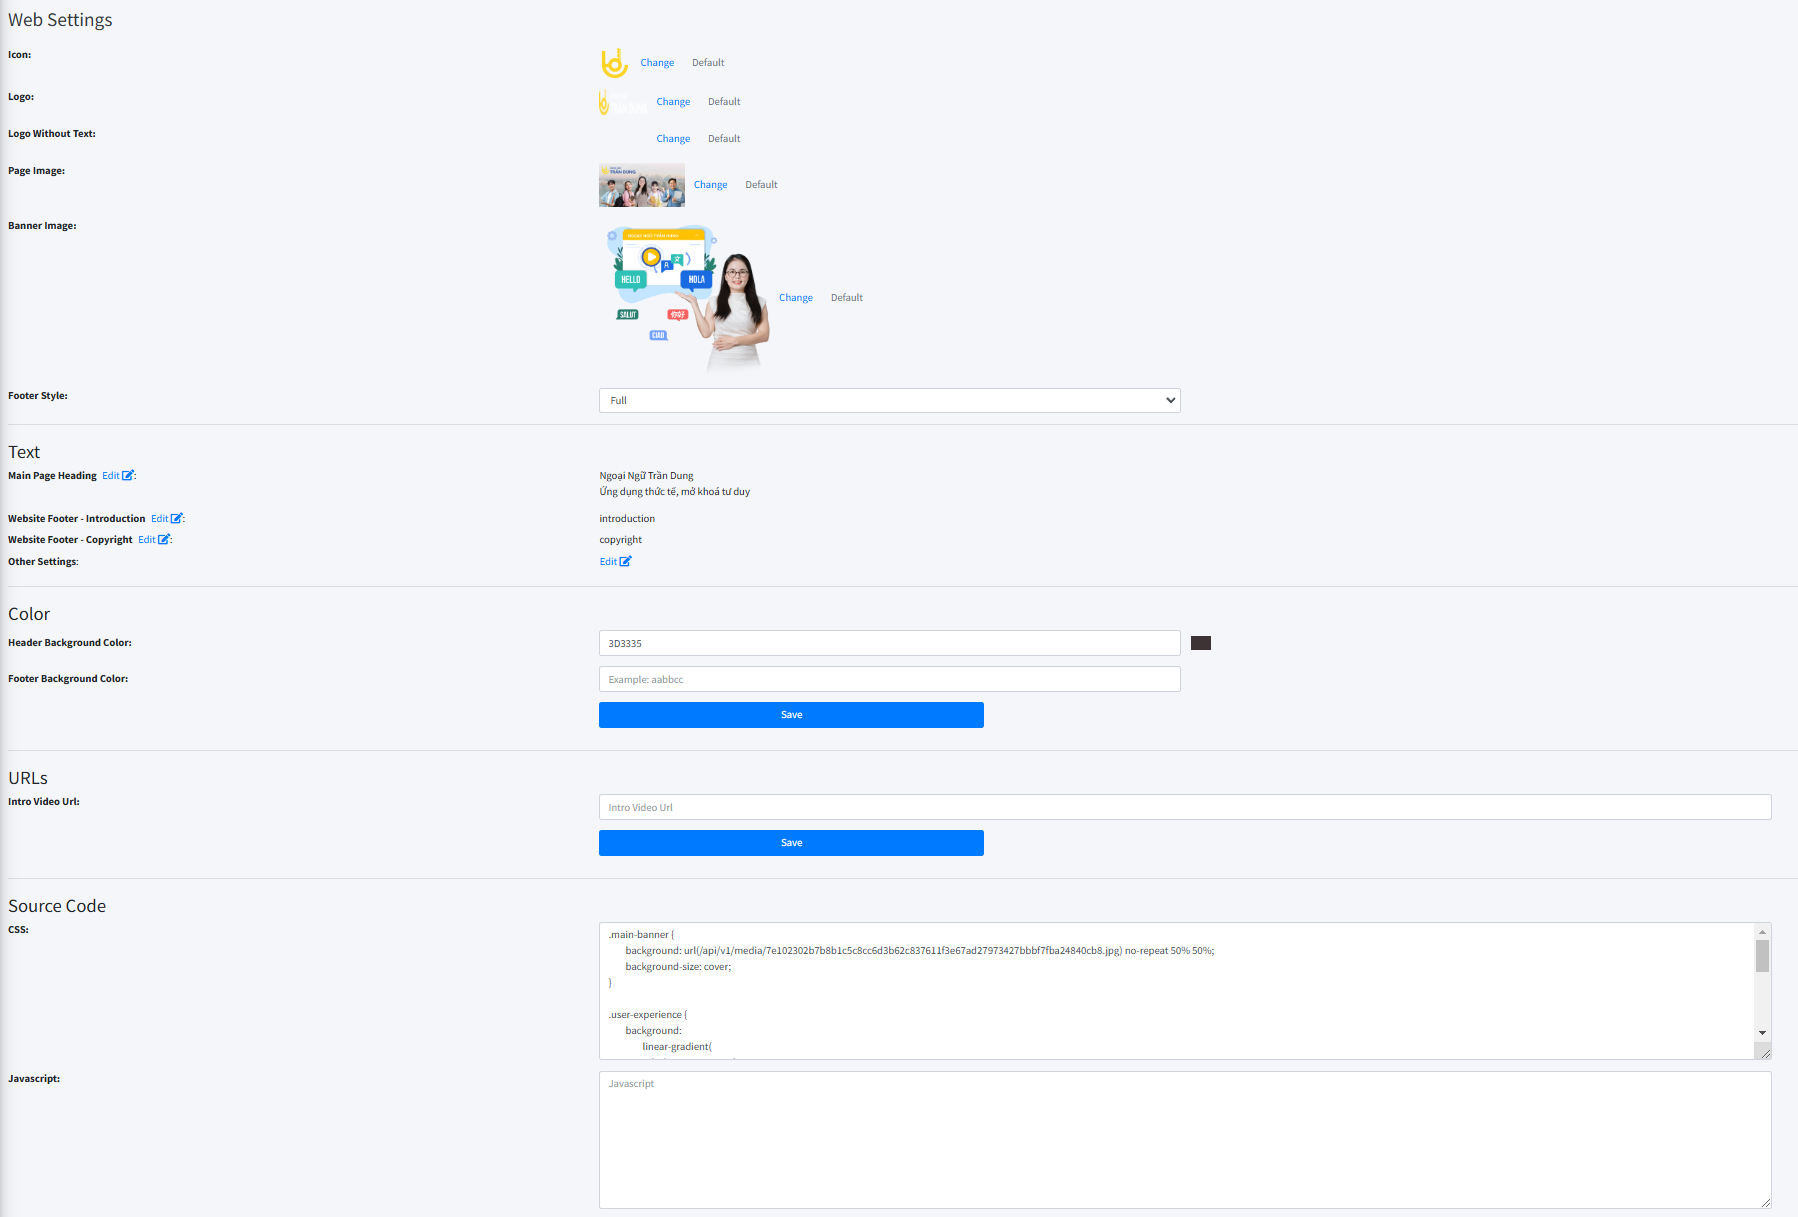
Task: Focus the Header Background Color field
Action: coord(889,644)
